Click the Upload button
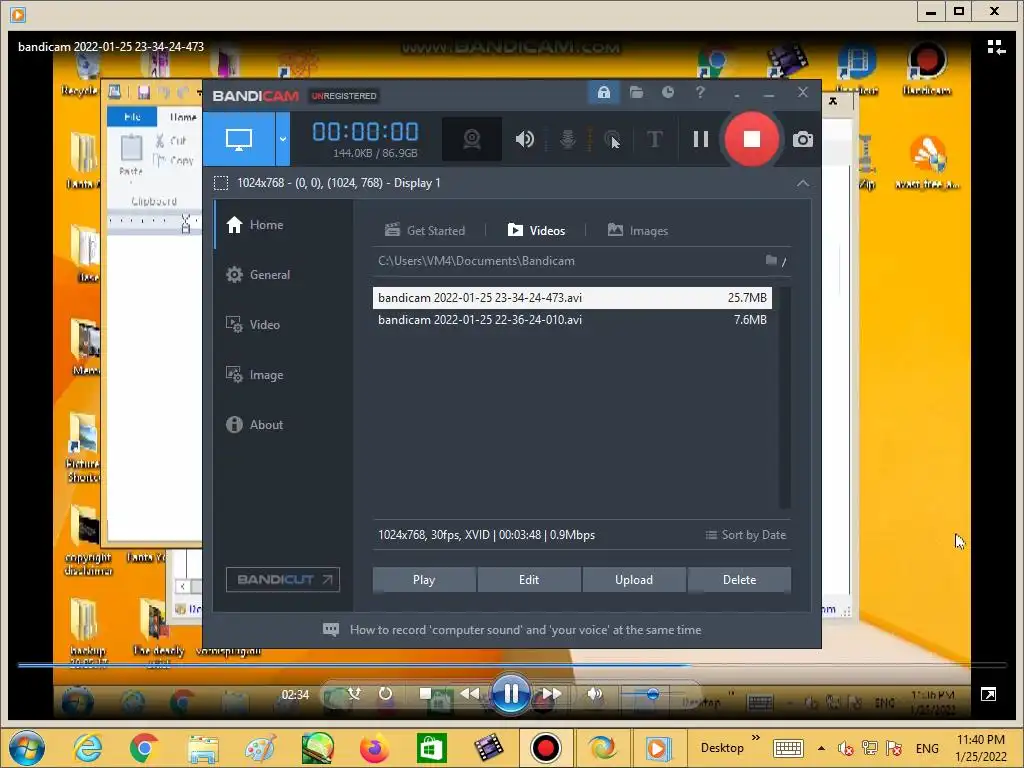1024x768 pixels. (634, 580)
